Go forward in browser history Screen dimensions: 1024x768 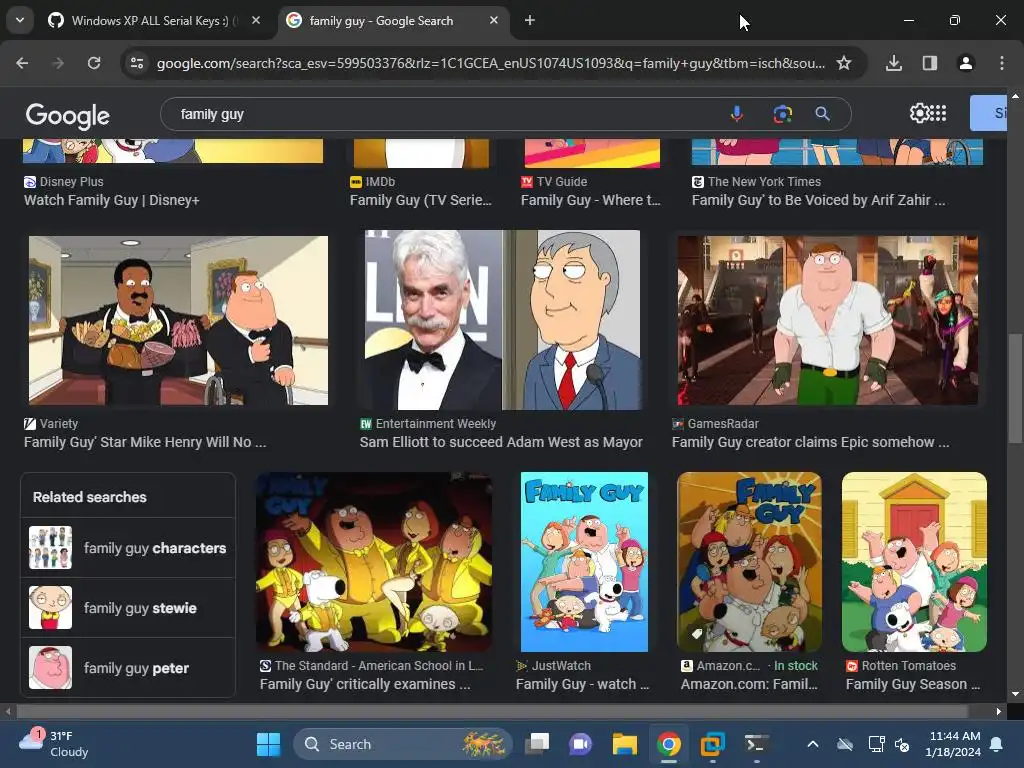click(58, 63)
